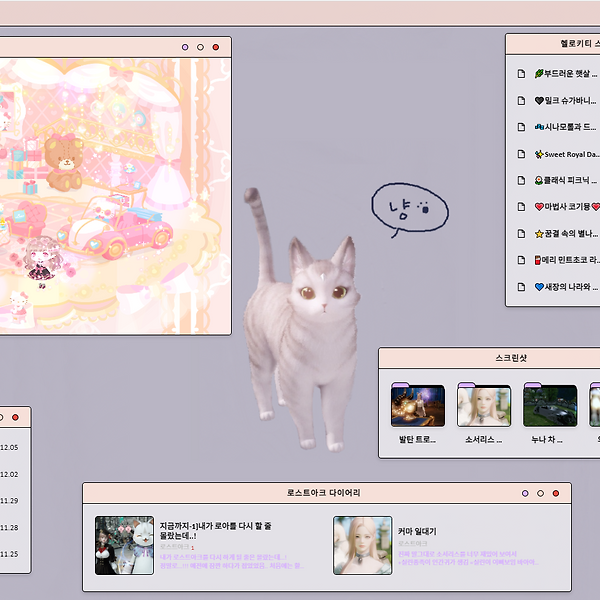This screenshot has height=600, width=600.
Task: Click red dot on 로스트아크 다이어리 window
Action: coord(556,493)
